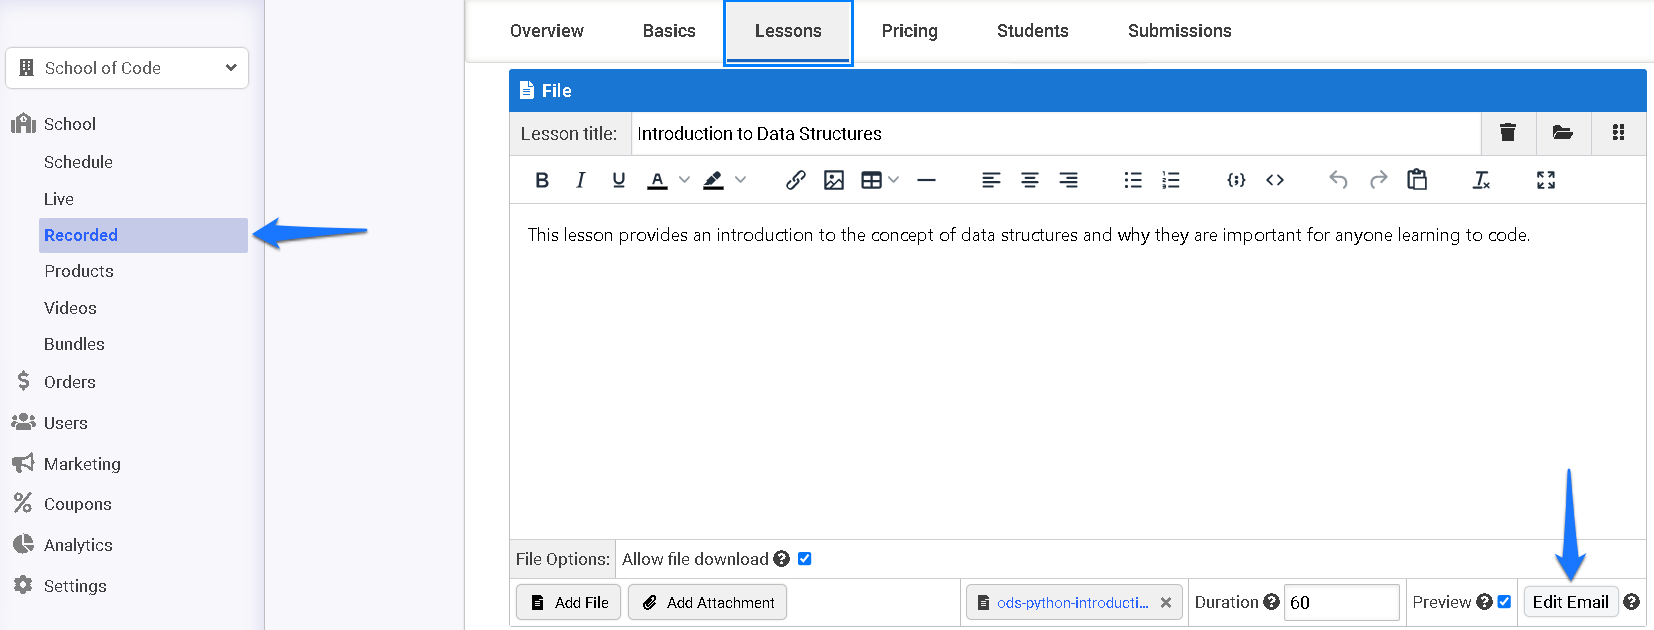The width and height of the screenshot is (1654, 630).
Task: Undo the last edit
Action: (1339, 180)
